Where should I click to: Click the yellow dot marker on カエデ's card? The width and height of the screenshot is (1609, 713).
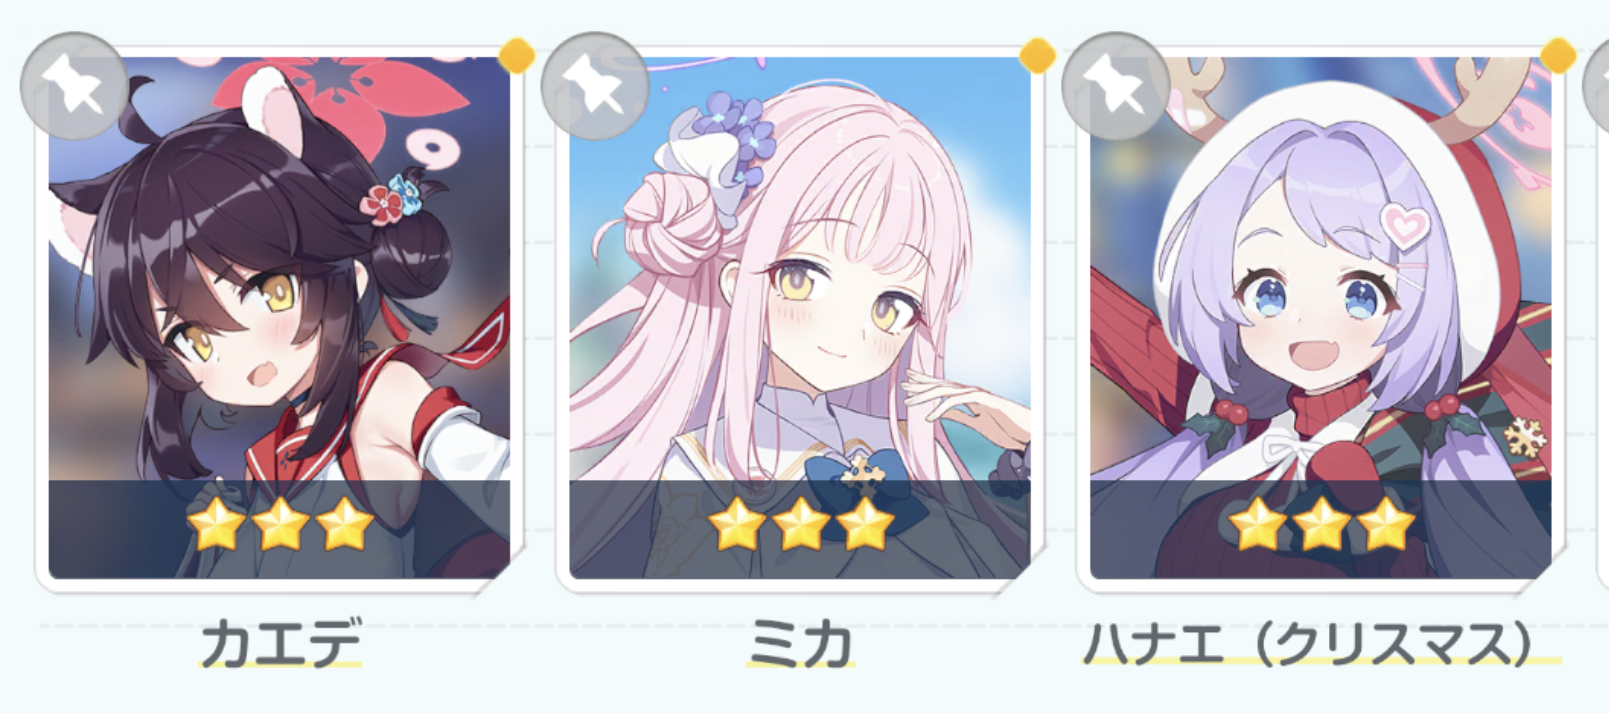click(516, 55)
